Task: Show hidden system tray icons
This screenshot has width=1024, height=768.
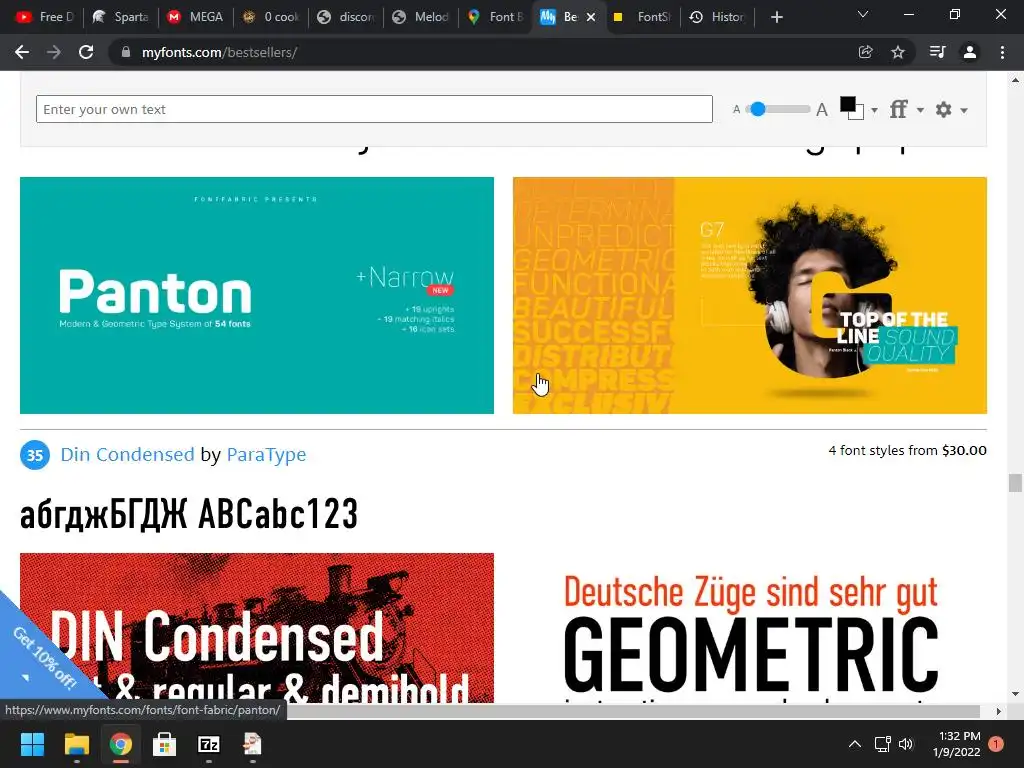Action: [x=854, y=744]
